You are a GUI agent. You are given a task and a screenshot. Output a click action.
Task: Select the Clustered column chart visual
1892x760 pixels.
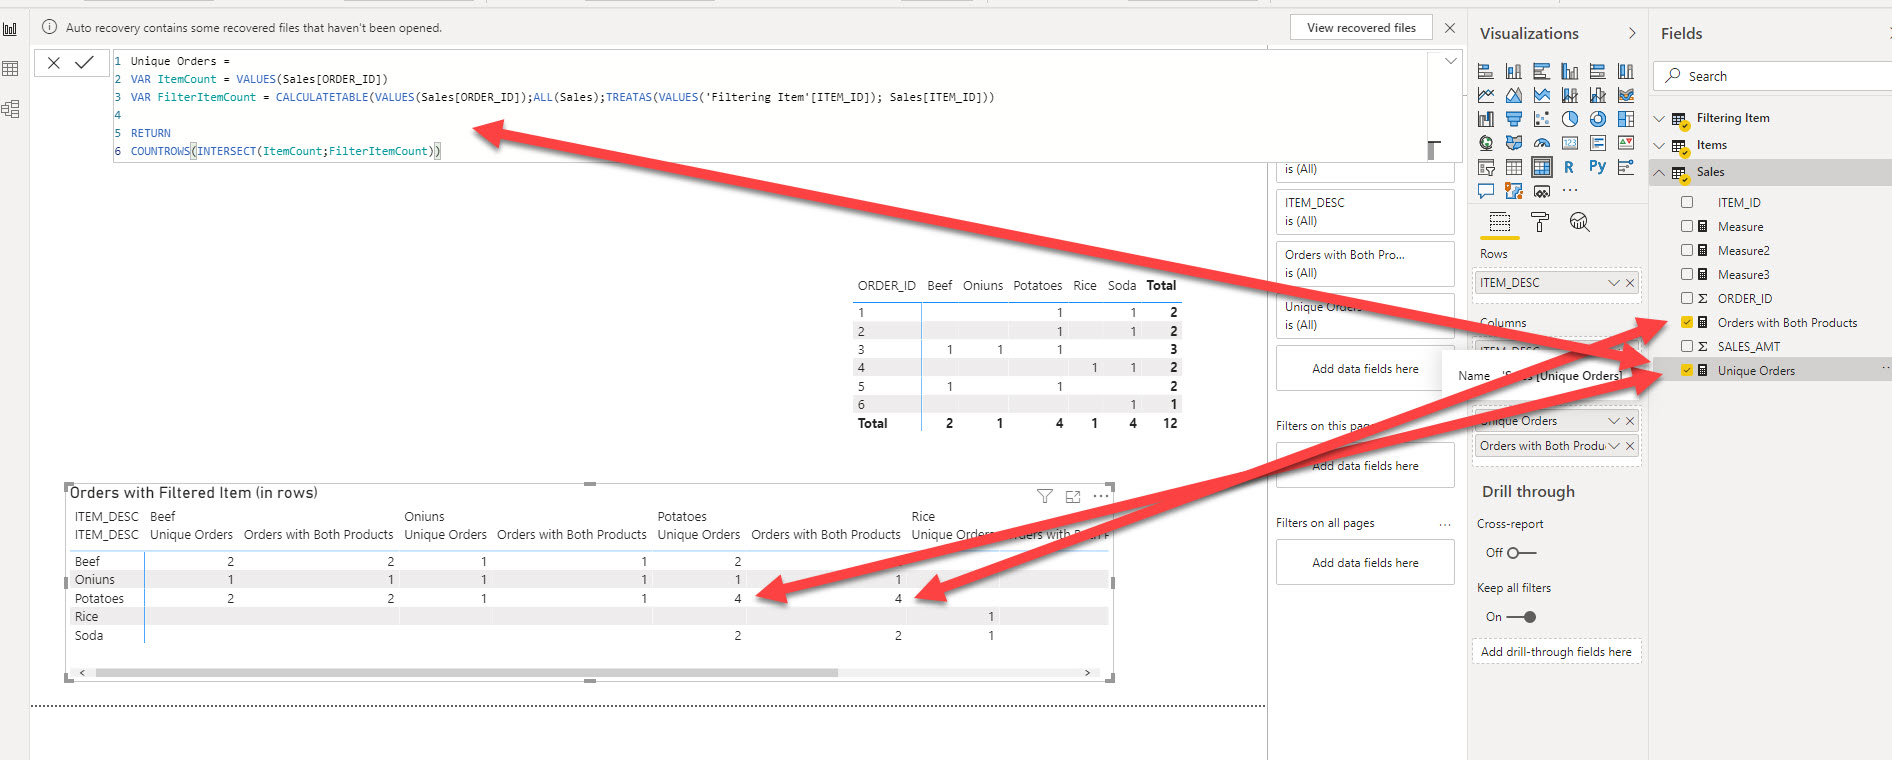[1570, 71]
